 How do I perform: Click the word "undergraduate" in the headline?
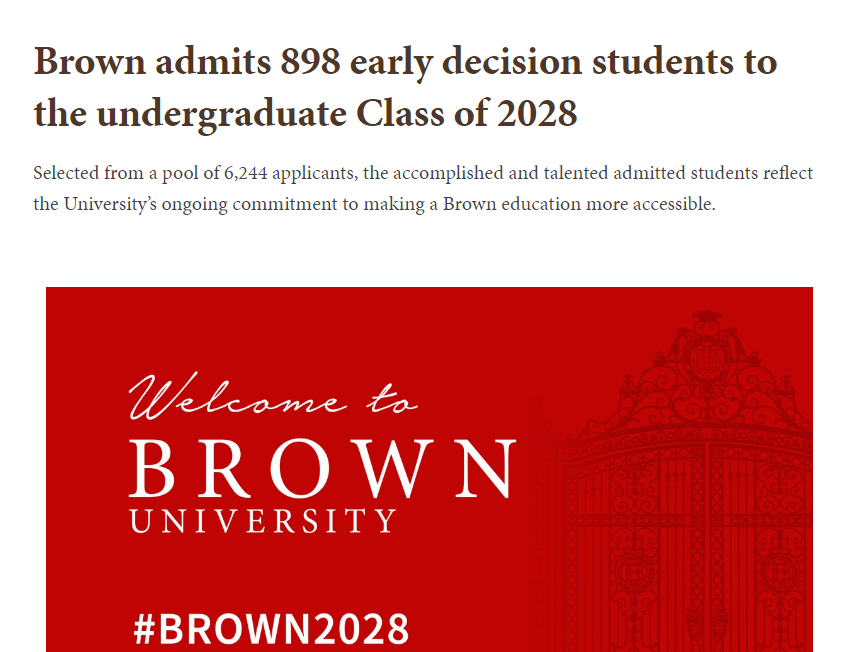[x=221, y=115]
